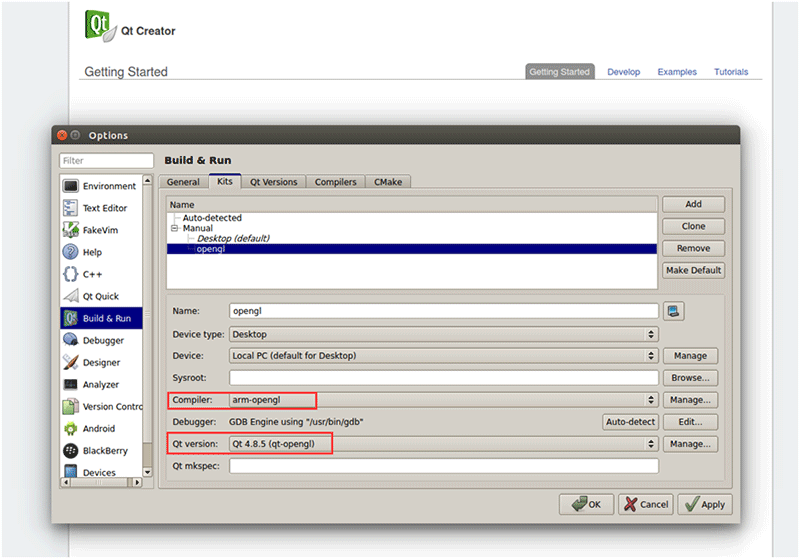Image resolution: width=800 pixels, height=559 pixels.
Task: Open the Compiler dropdown arm-opengl
Action: pyautogui.click(x=444, y=400)
